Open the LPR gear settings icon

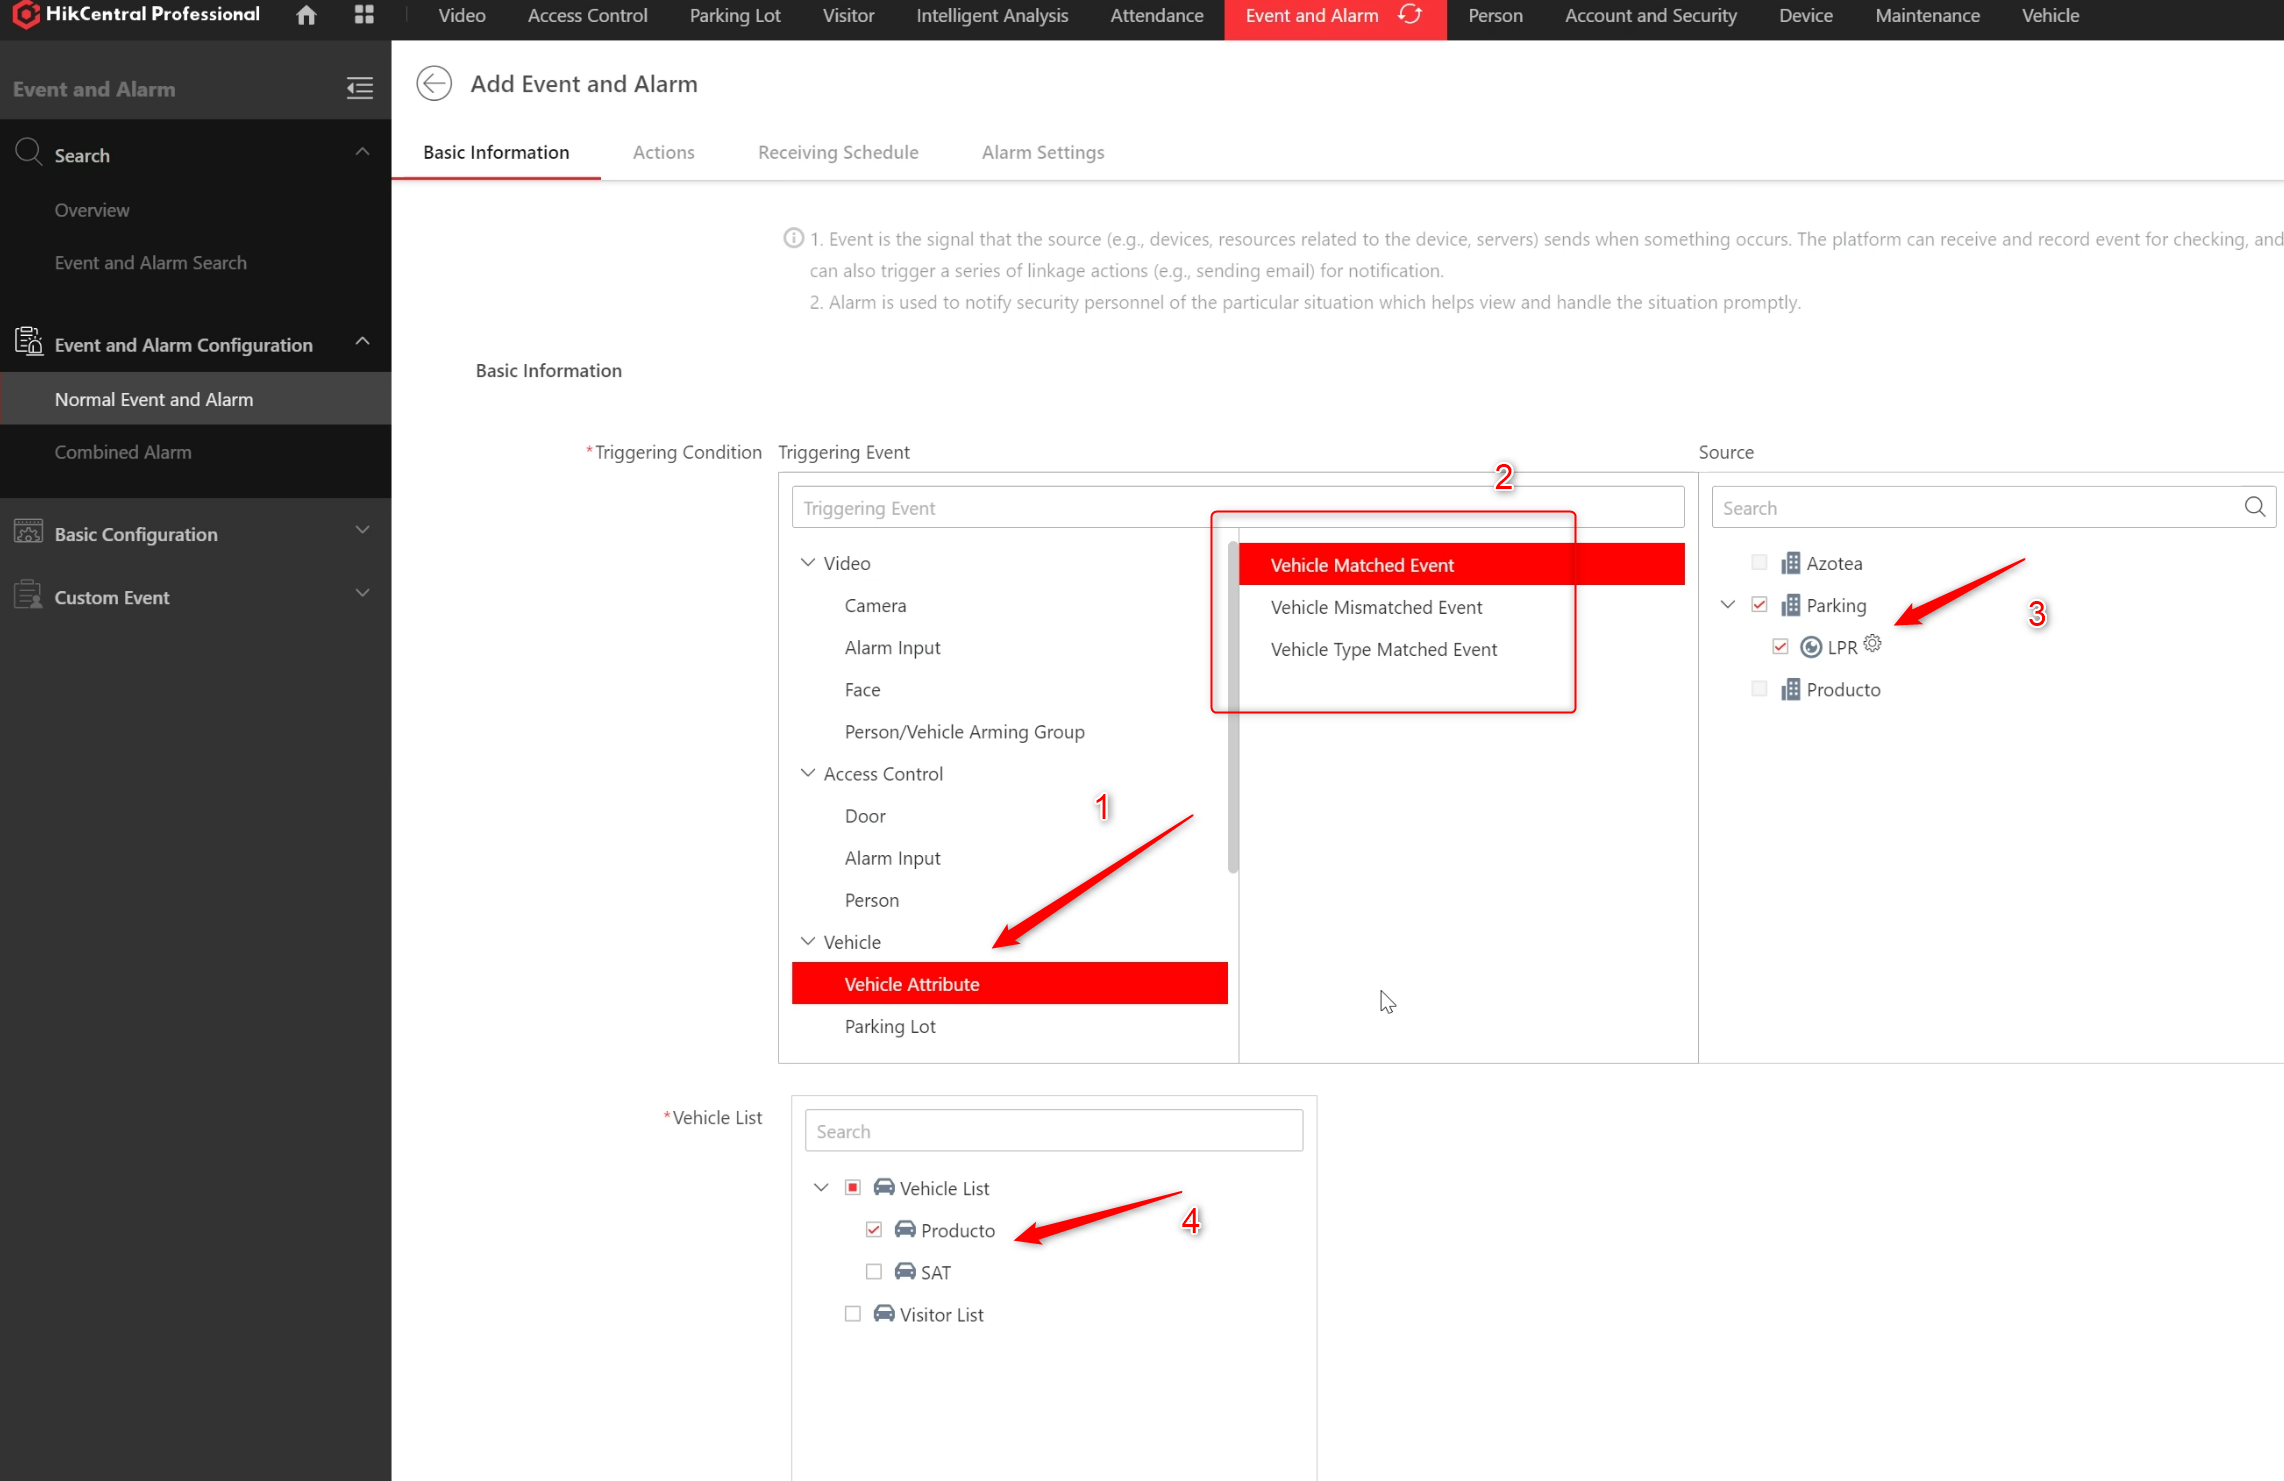[1872, 644]
